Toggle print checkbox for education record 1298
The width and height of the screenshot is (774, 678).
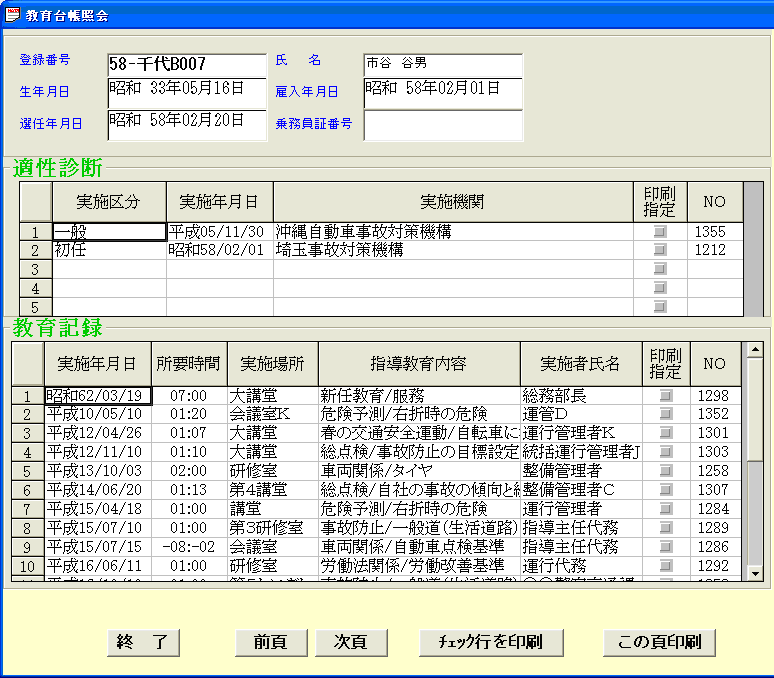click(x=665, y=396)
